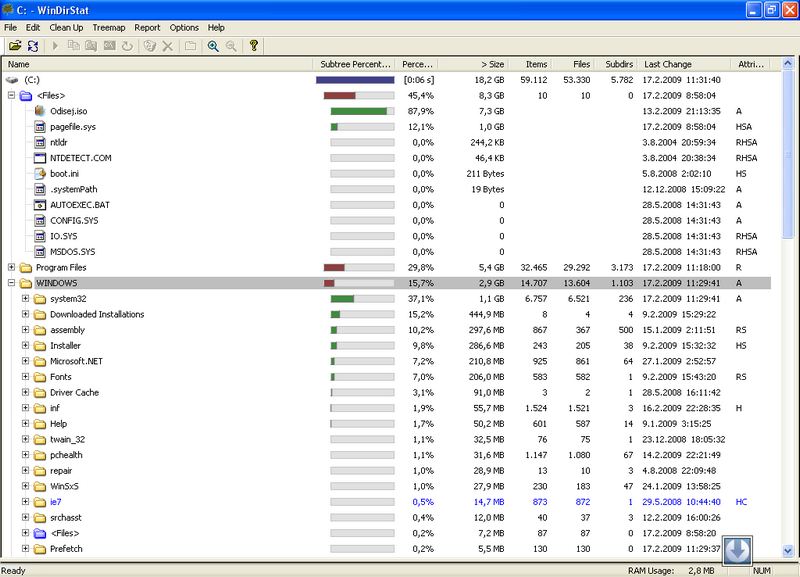Expand the Program Files folder

(12, 268)
